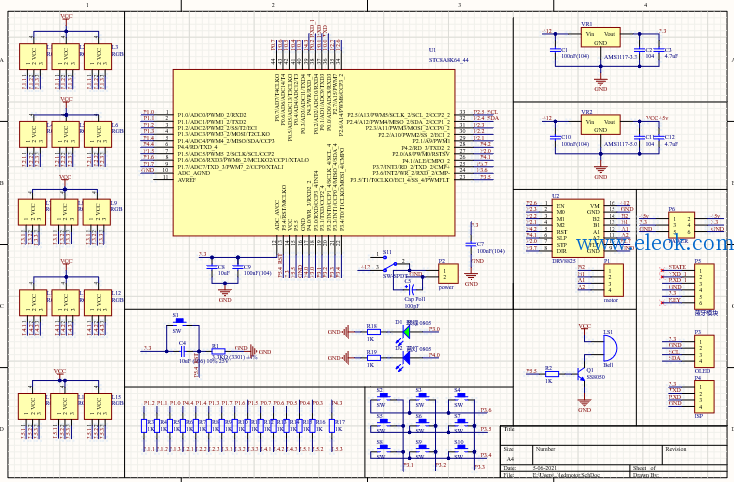Click the GND symbol below Q1
The image size is (734, 482).
click(584, 402)
